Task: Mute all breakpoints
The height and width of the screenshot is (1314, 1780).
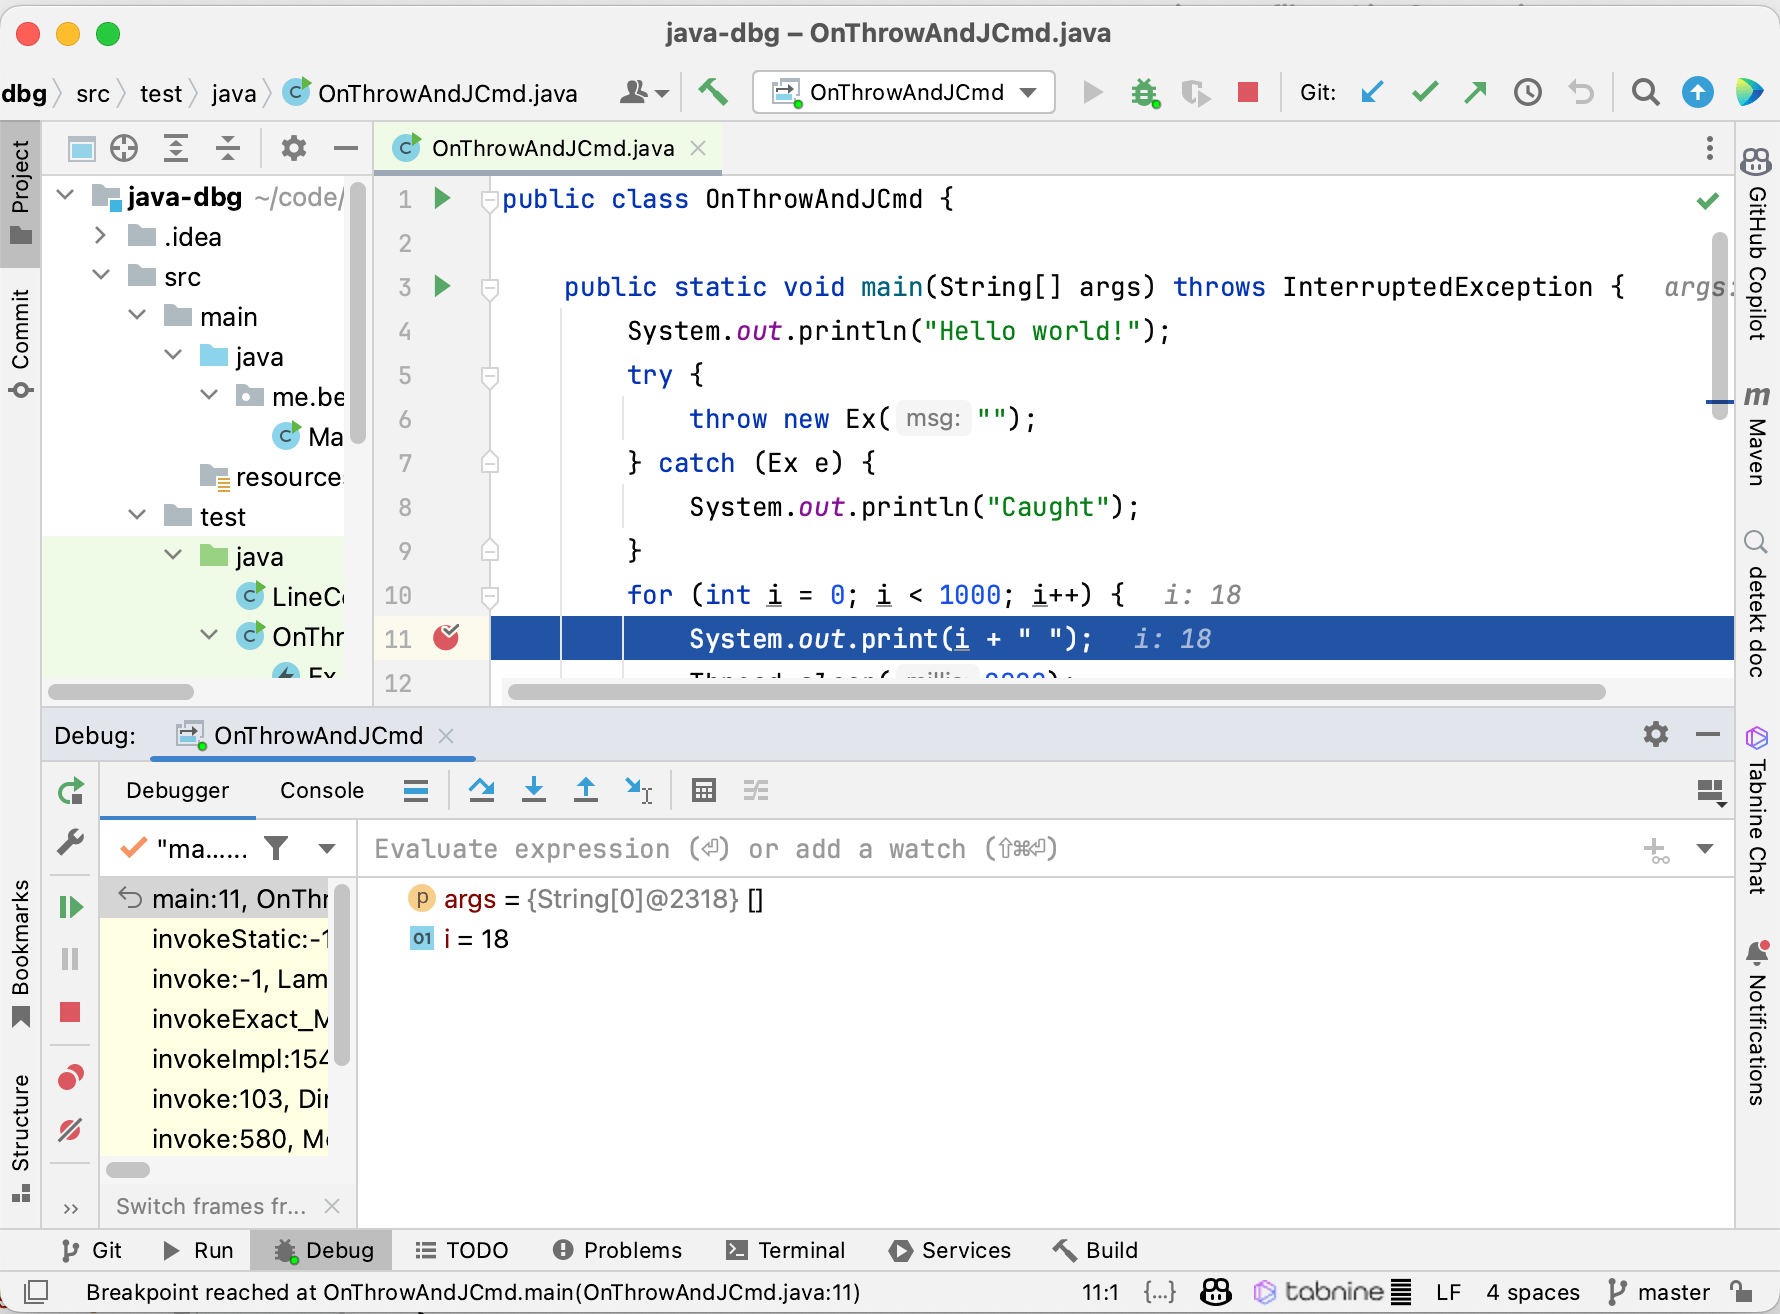Action: [70, 1130]
